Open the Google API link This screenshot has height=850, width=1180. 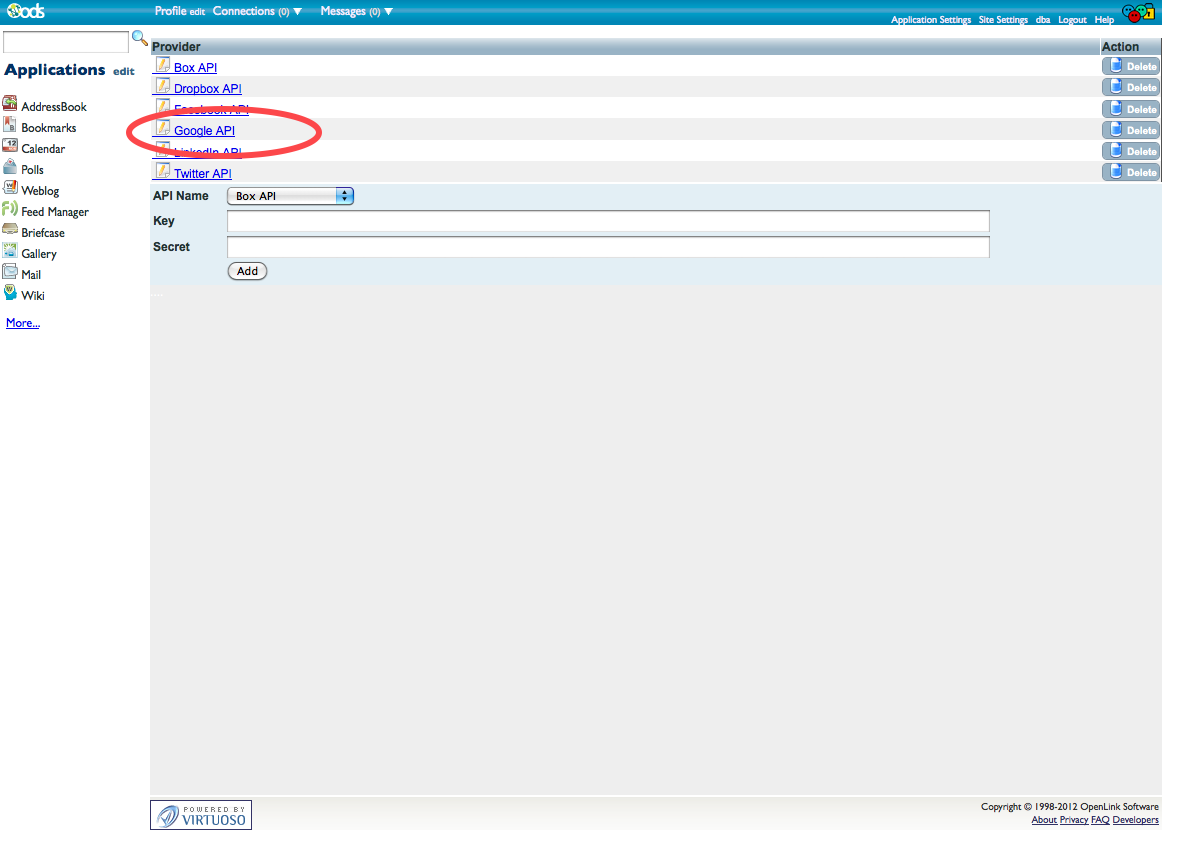pyautogui.click(x=204, y=131)
